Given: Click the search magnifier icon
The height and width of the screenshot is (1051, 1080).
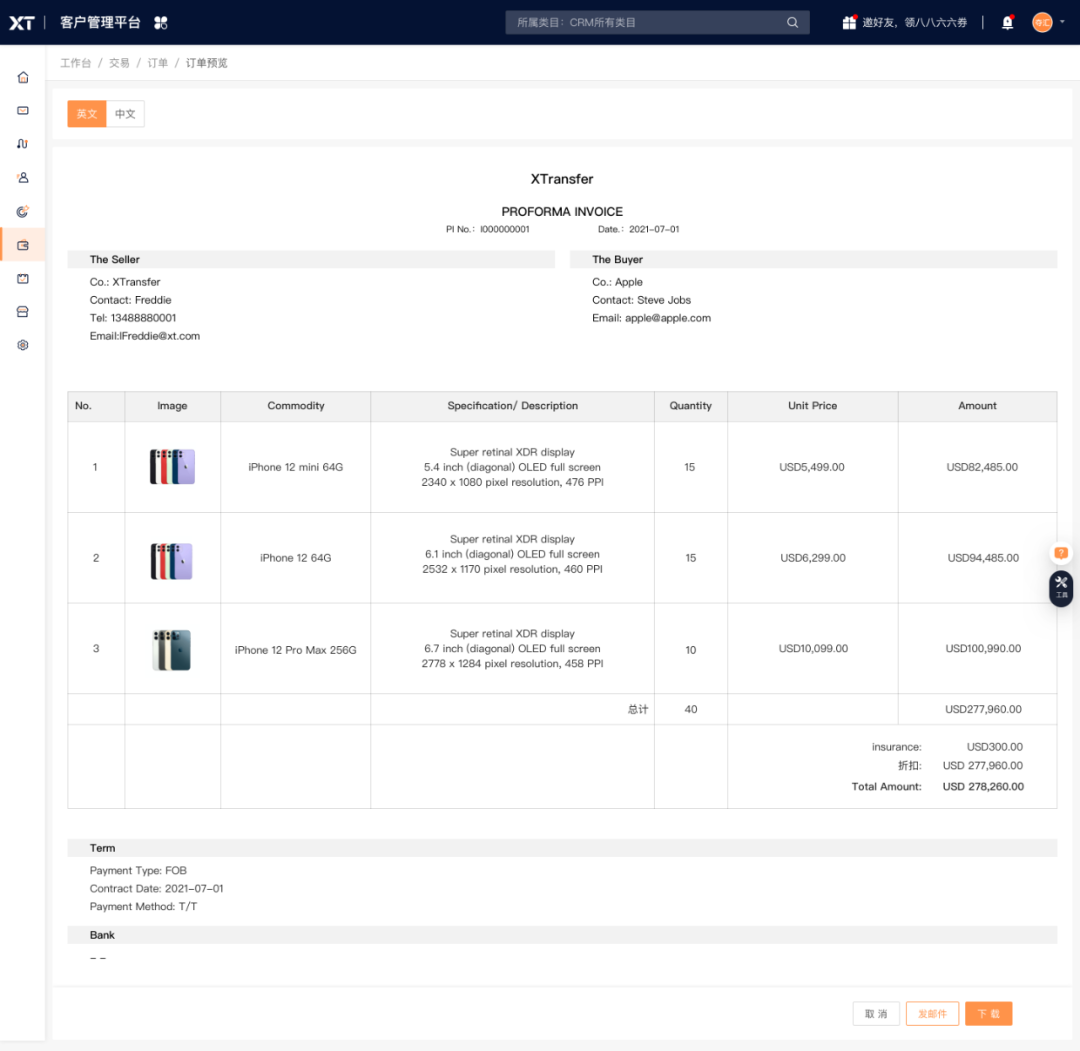Looking at the screenshot, I should (x=792, y=23).
